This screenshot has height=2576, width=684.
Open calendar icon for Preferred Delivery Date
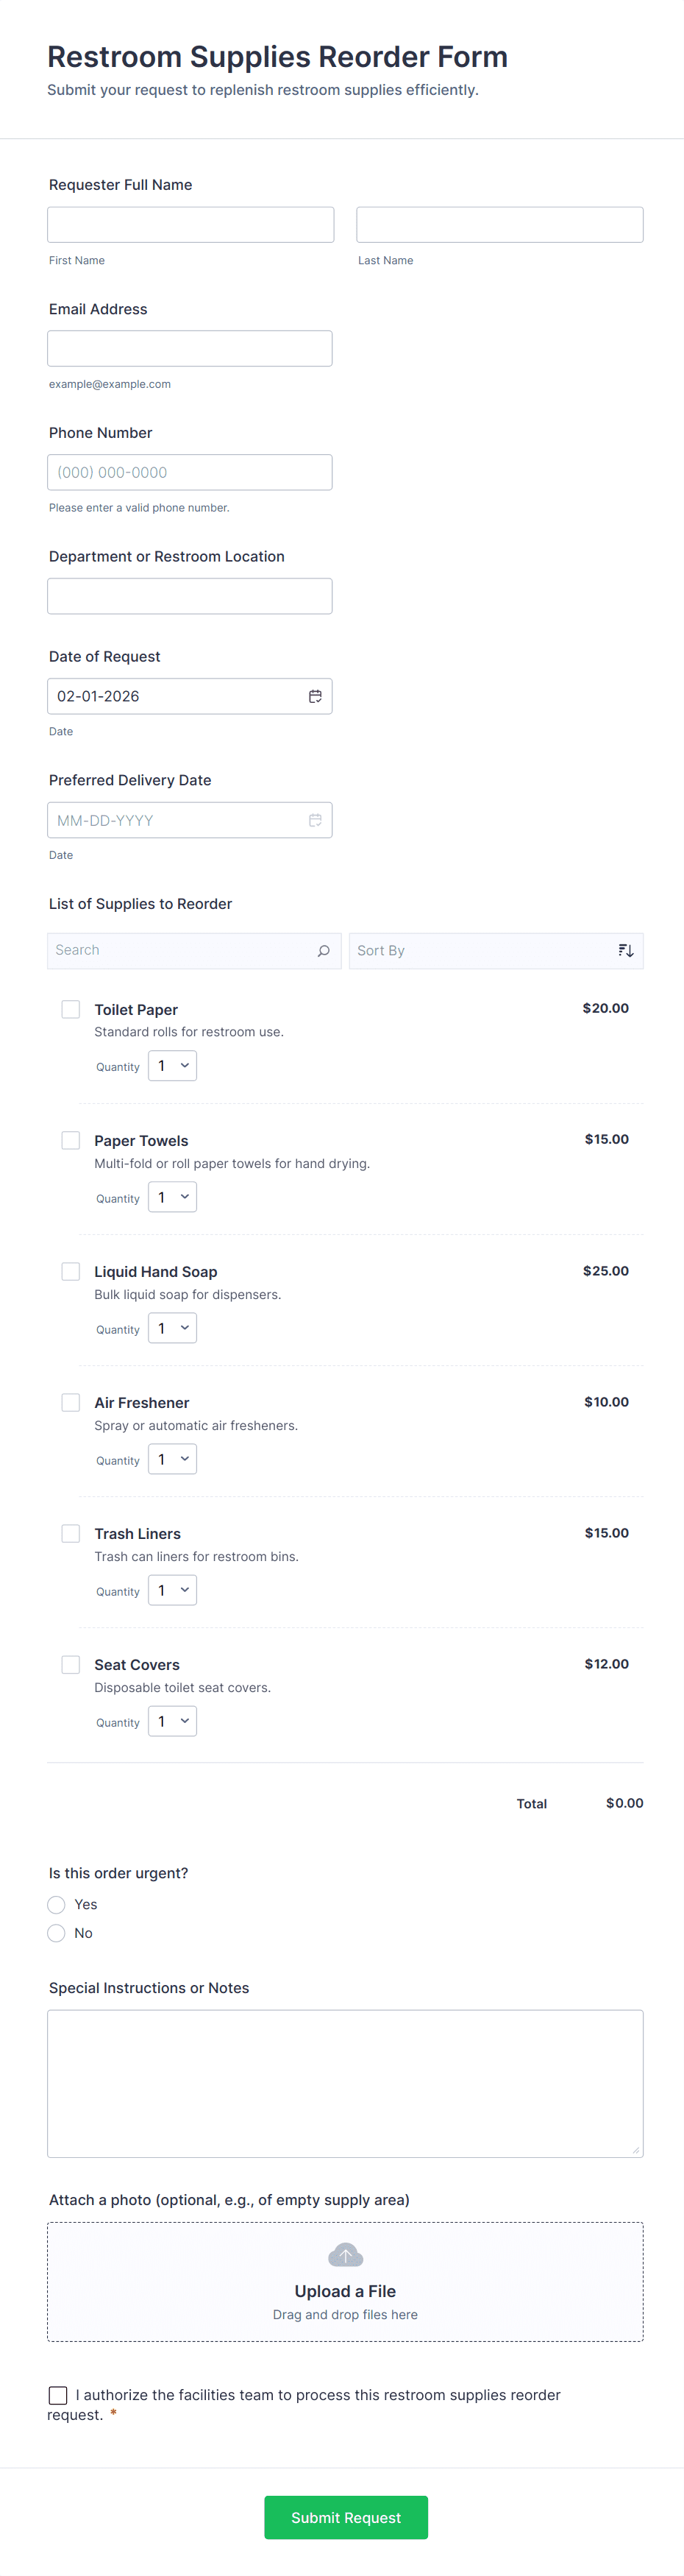pyautogui.click(x=315, y=820)
